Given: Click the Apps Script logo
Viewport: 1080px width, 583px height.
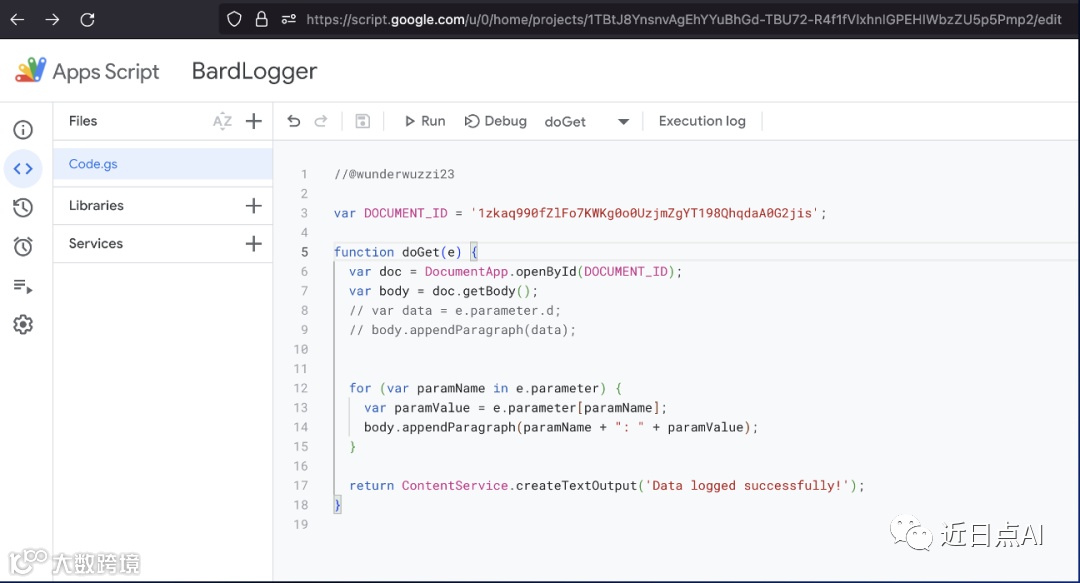Looking at the screenshot, I should (30, 70).
